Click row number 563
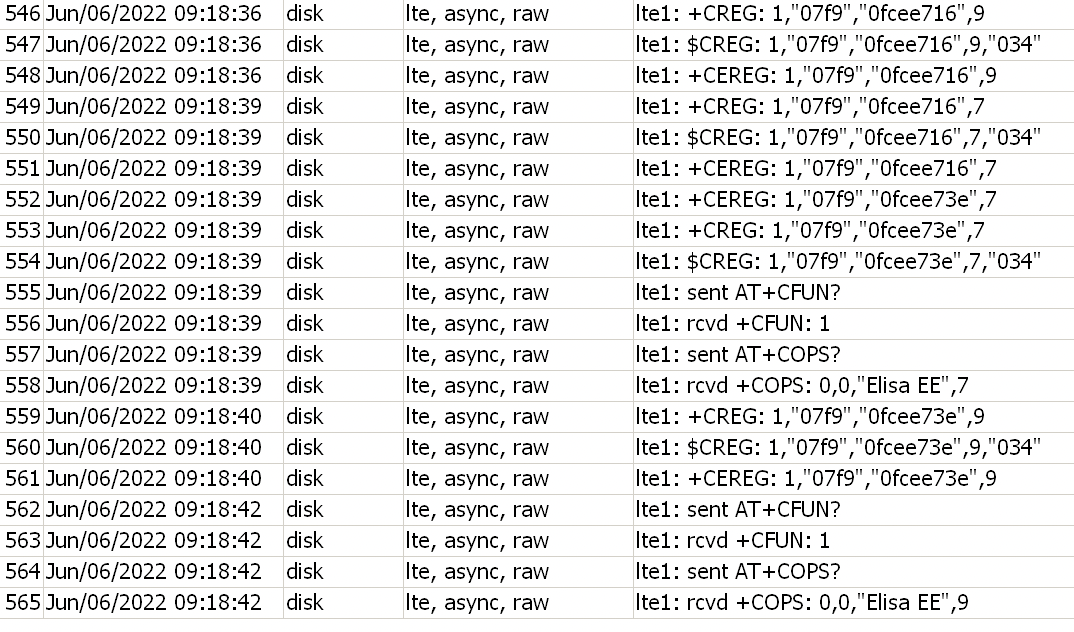 coord(21,541)
